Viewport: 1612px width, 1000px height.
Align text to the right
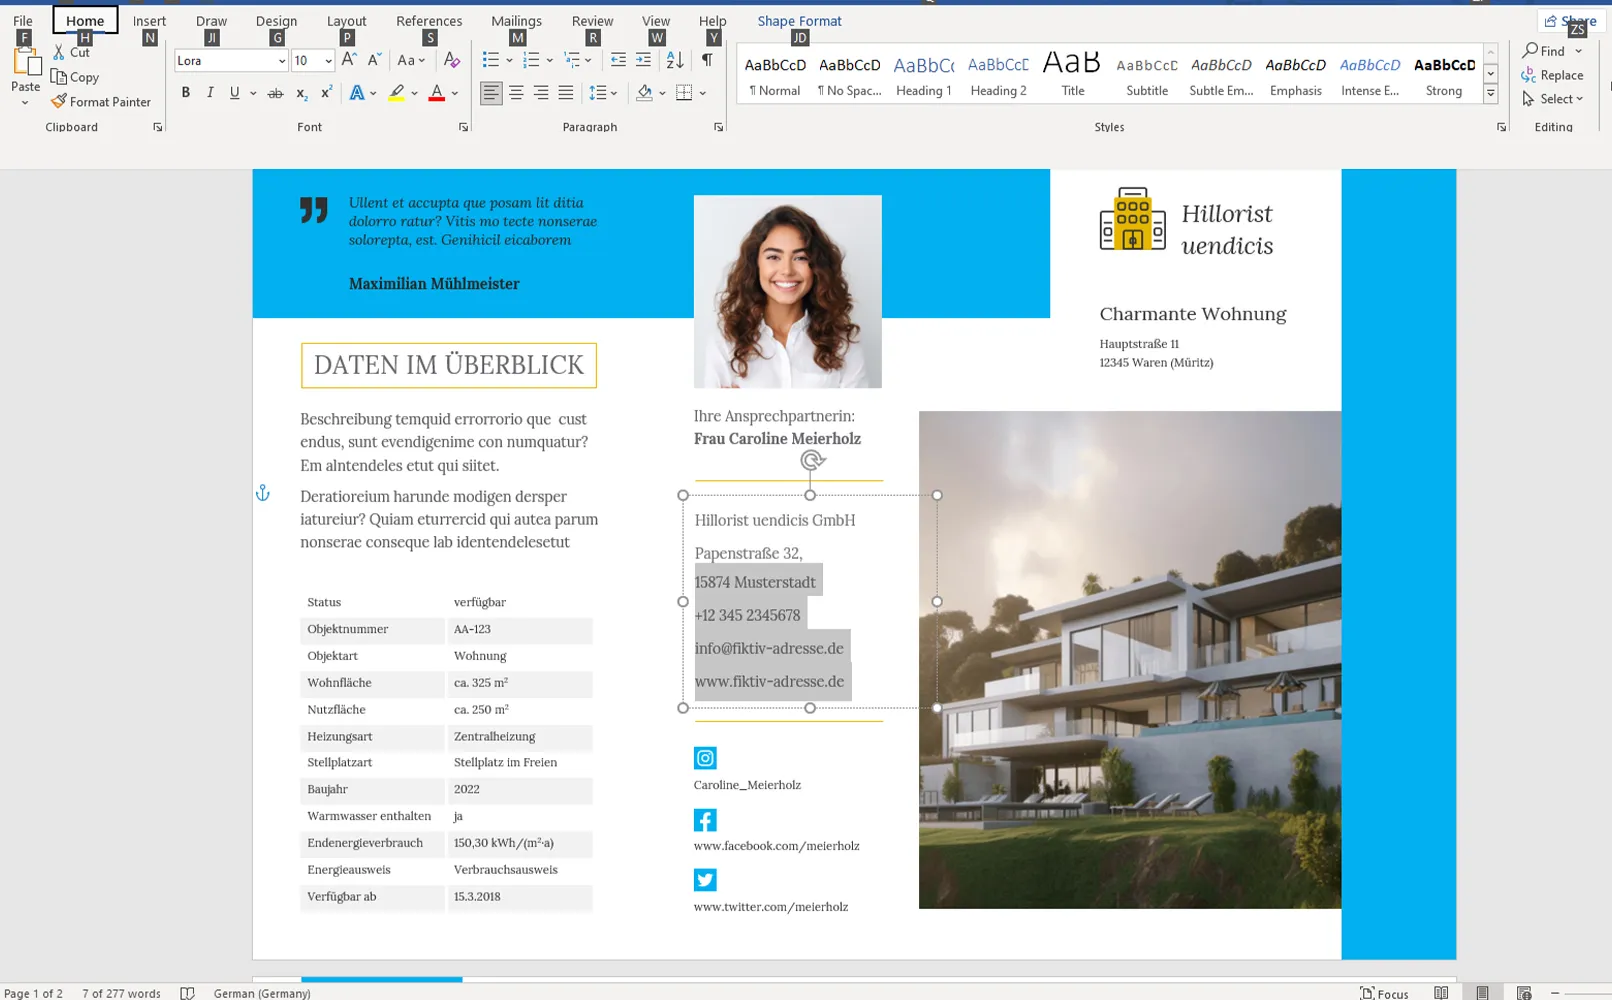point(541,93)
